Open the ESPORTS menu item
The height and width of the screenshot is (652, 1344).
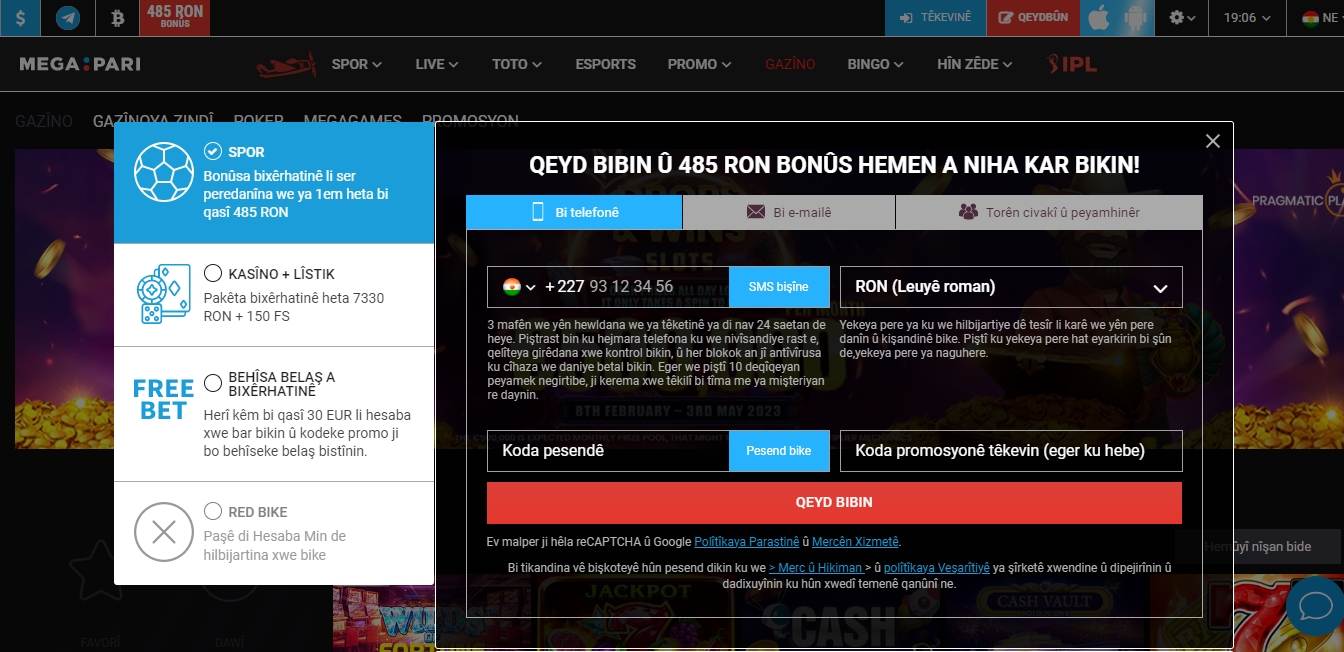605,64
